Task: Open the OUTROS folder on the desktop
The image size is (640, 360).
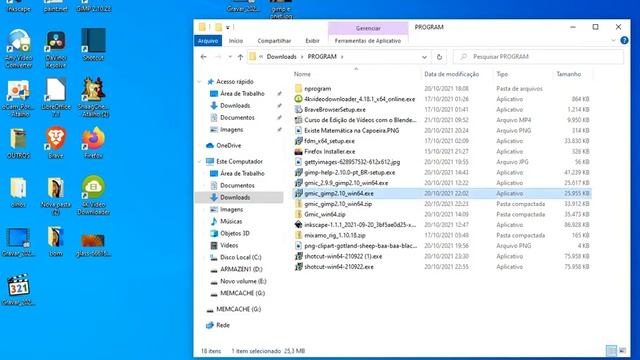Action: 19,142
